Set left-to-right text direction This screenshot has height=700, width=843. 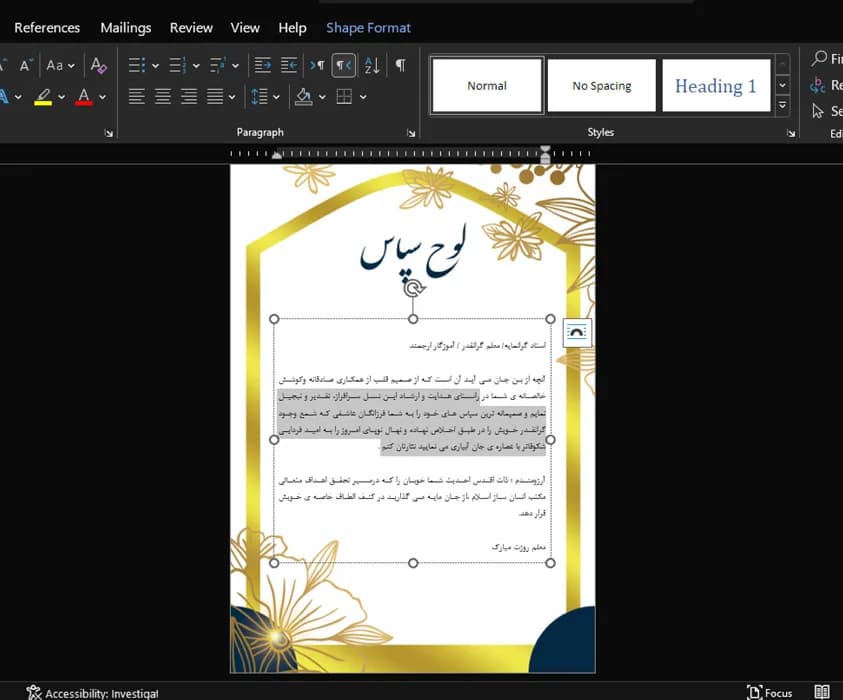(x=317, y=66)
